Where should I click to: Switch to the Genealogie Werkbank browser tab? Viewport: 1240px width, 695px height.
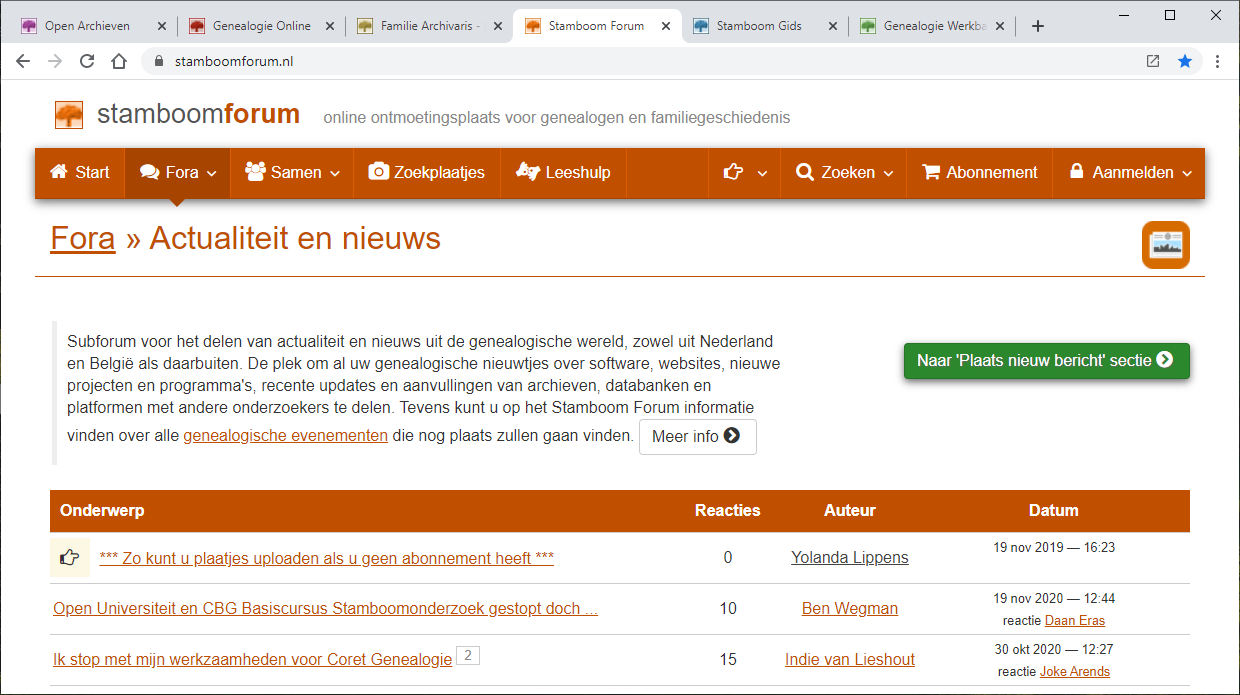point(934,26)
